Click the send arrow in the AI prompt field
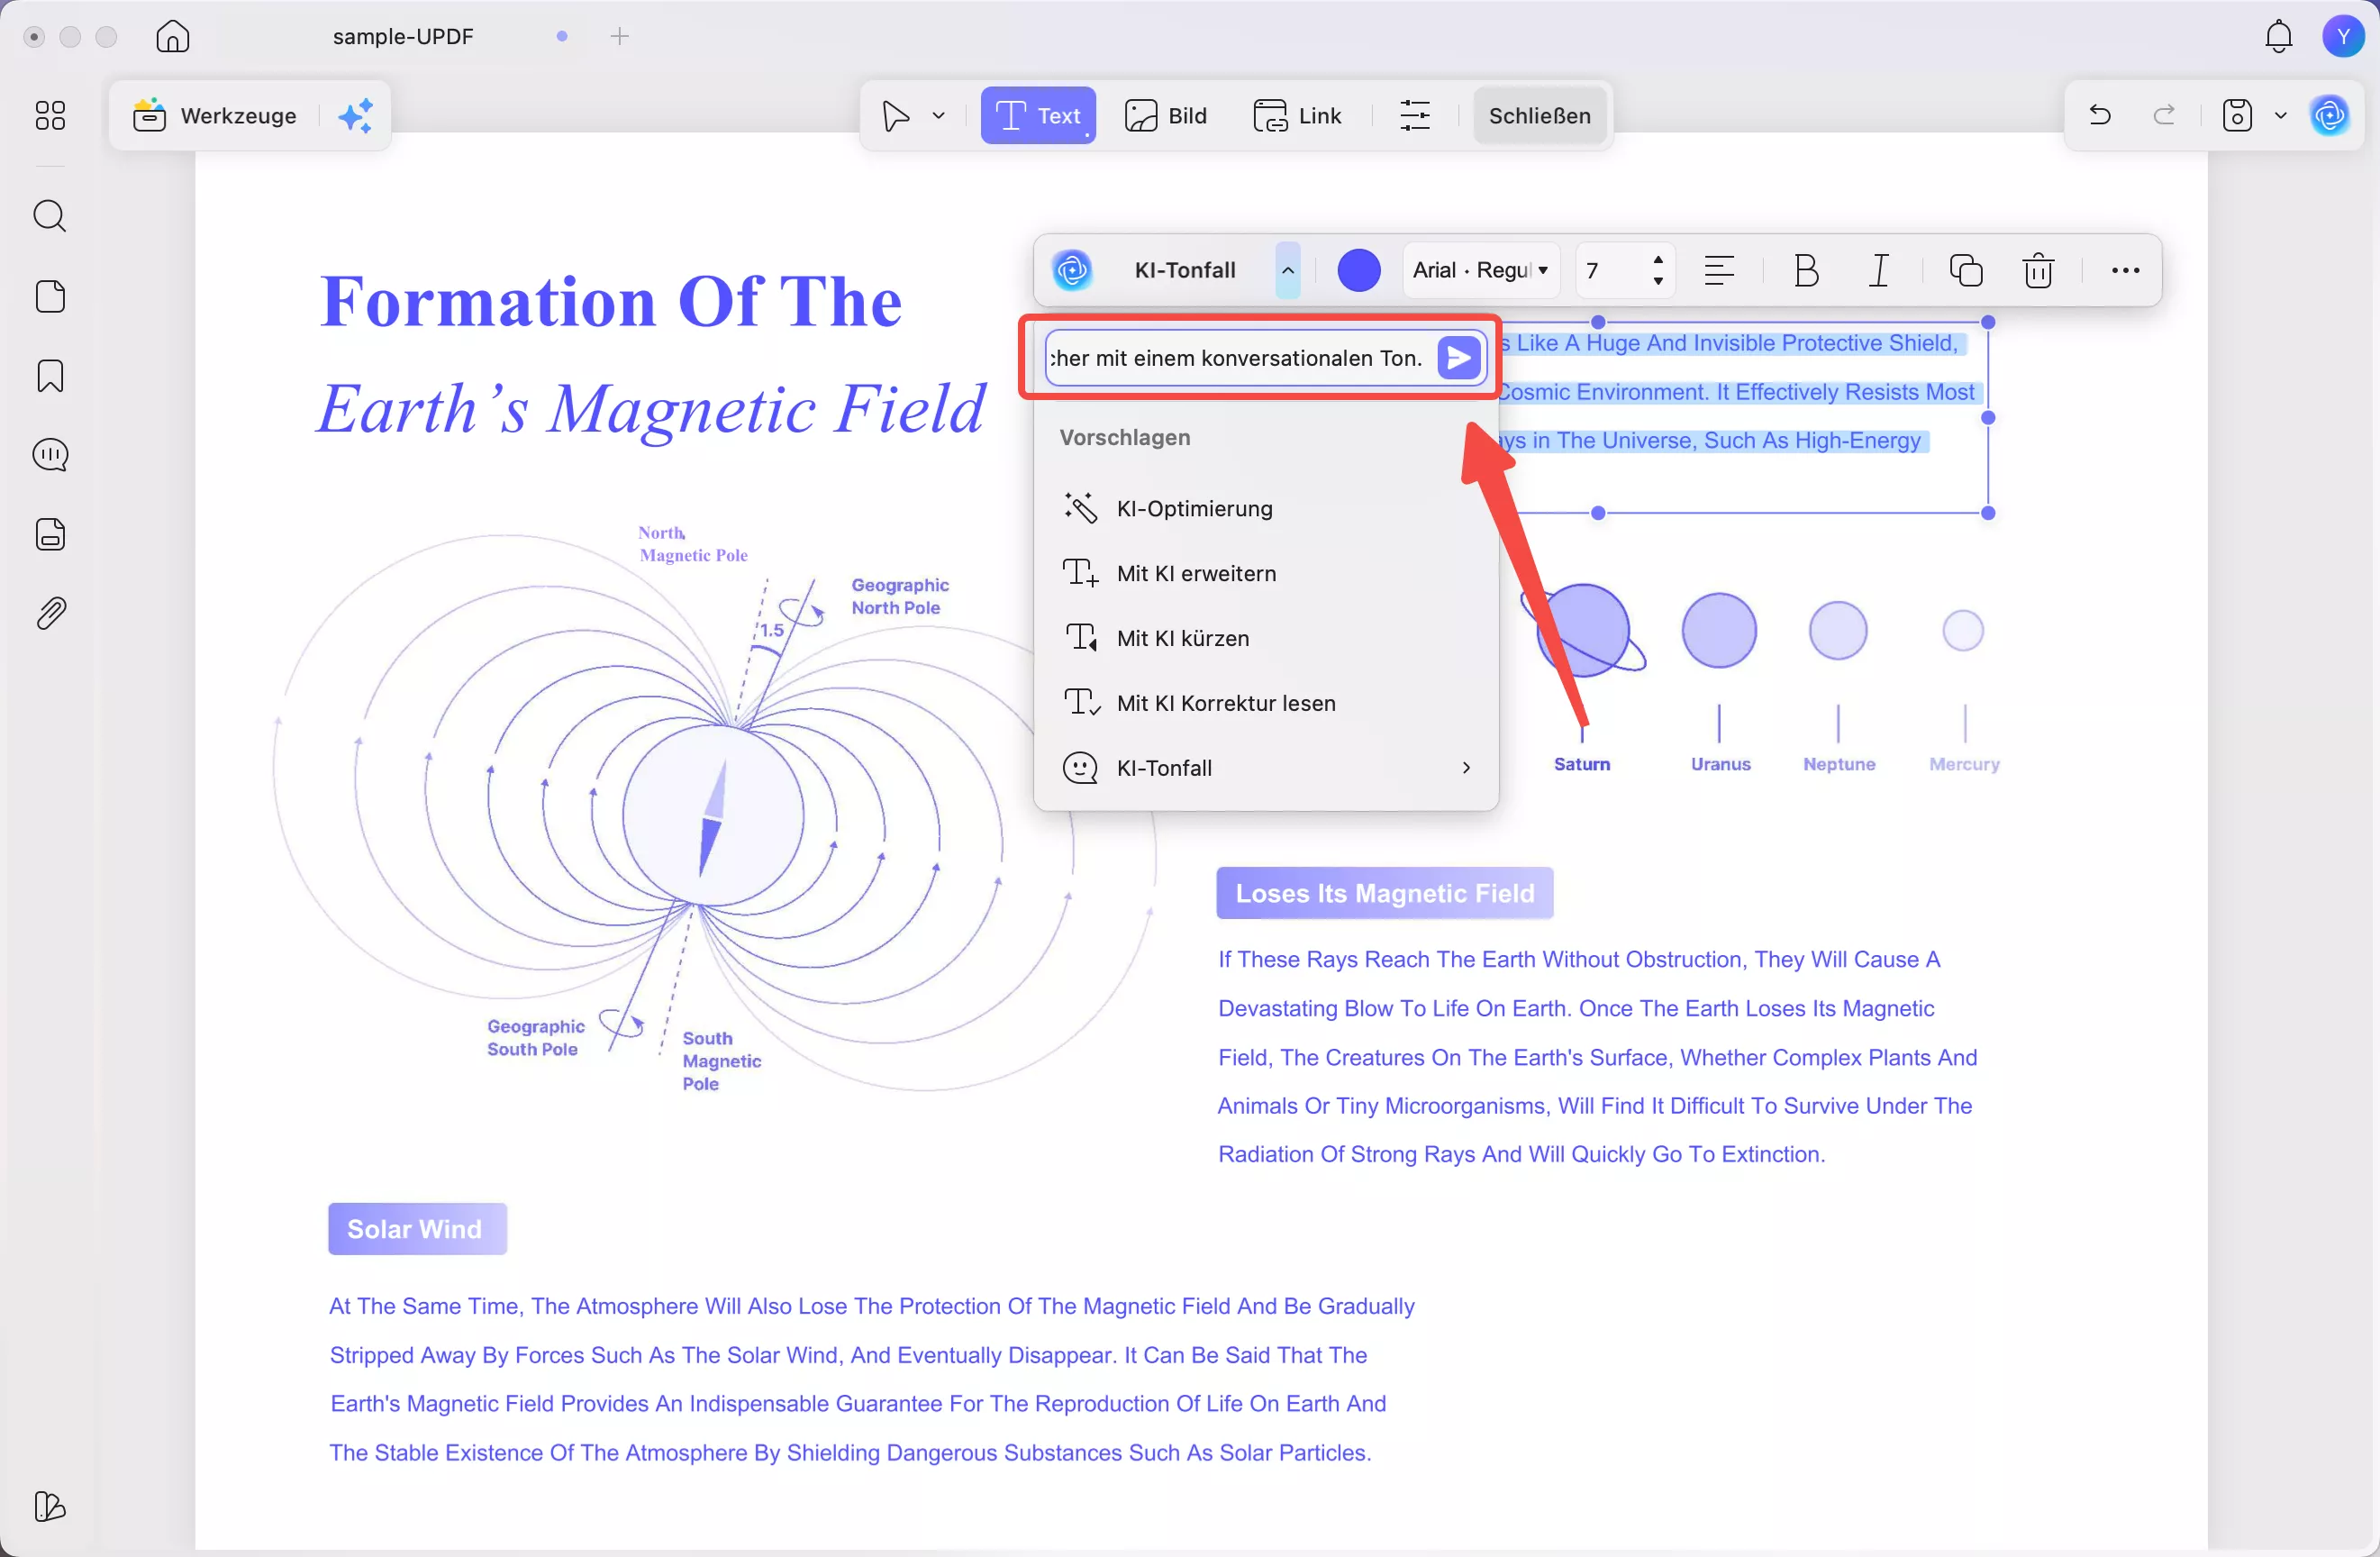This screenshot has height=1557, width=2380. click(x=1459, y=358)
